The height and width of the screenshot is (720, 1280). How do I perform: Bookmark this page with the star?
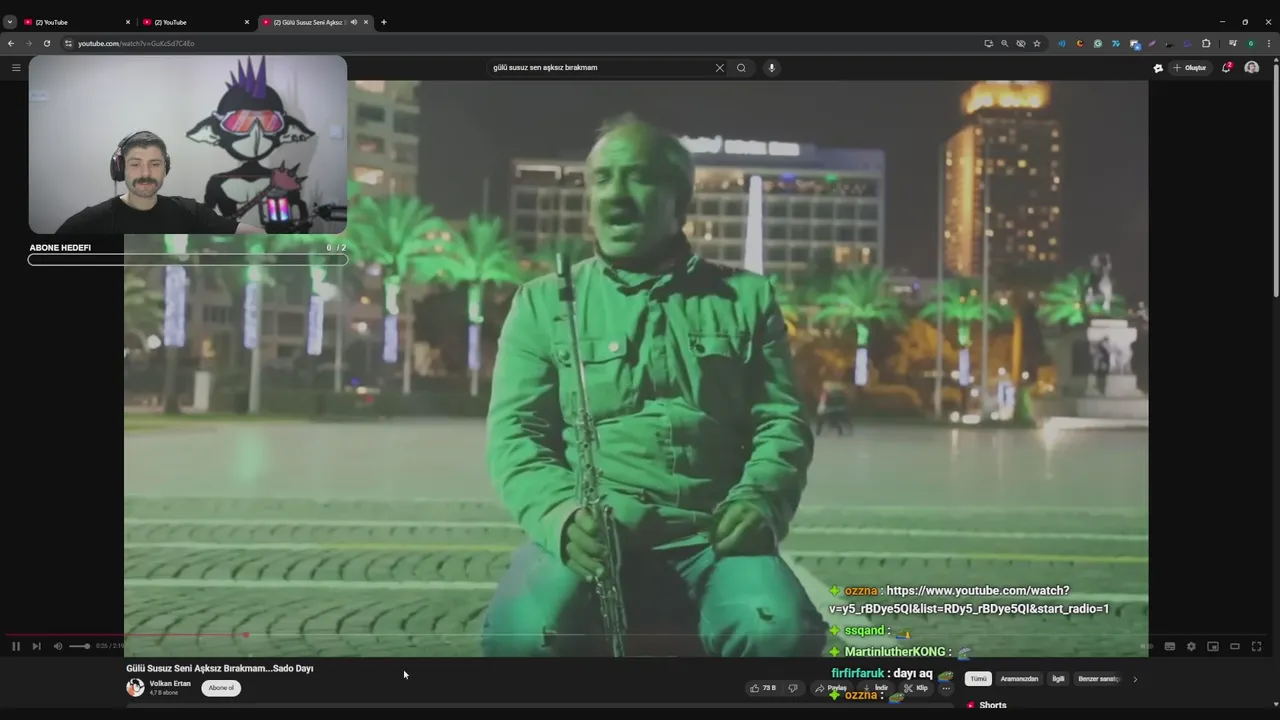point(1037,43)
